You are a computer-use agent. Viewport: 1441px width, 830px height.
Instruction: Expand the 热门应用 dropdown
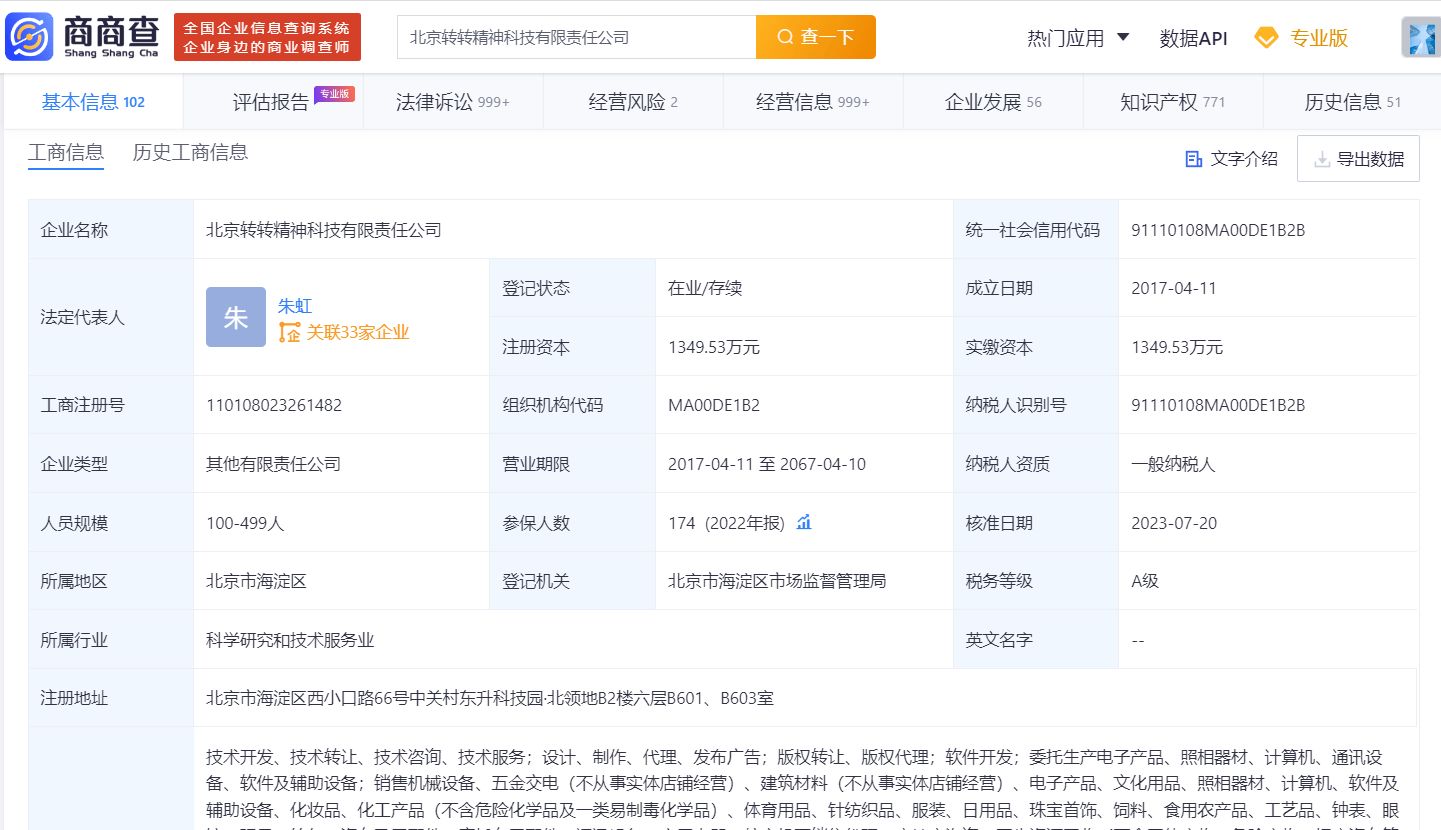click(1078, 38)
